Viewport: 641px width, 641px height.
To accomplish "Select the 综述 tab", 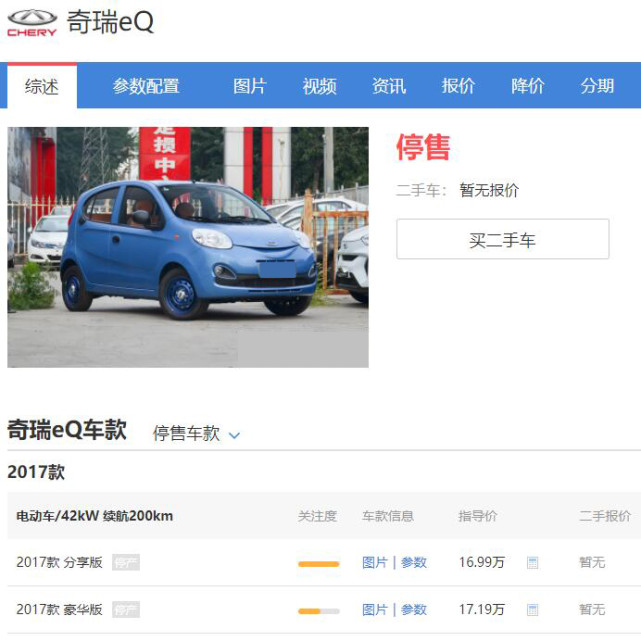I will 42,86.
